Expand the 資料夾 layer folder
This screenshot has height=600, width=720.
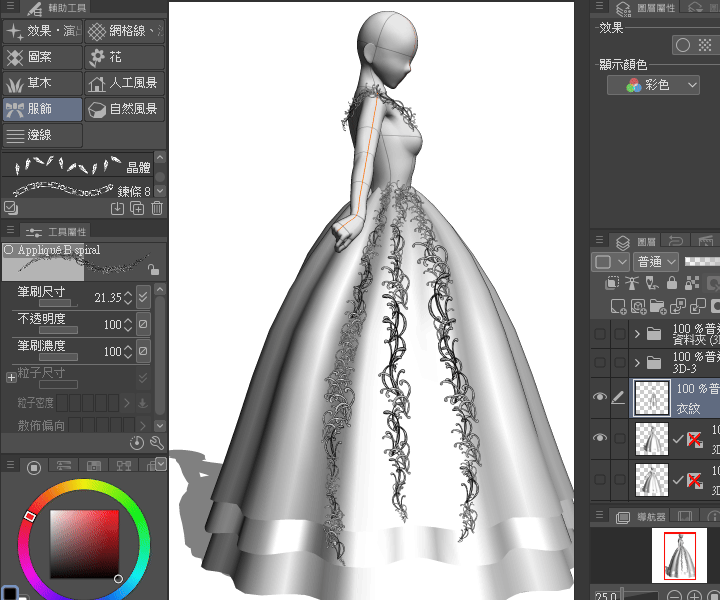point(637,334)
